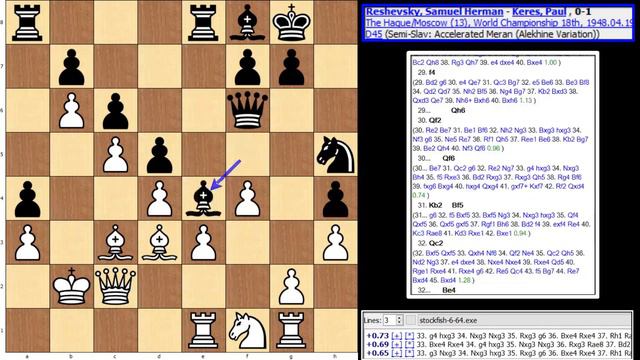Image resolution: width=640 pixels, height=360 pixels.
Task: Jump to move 31... Bf5 in notation
Action: (458, 205)
